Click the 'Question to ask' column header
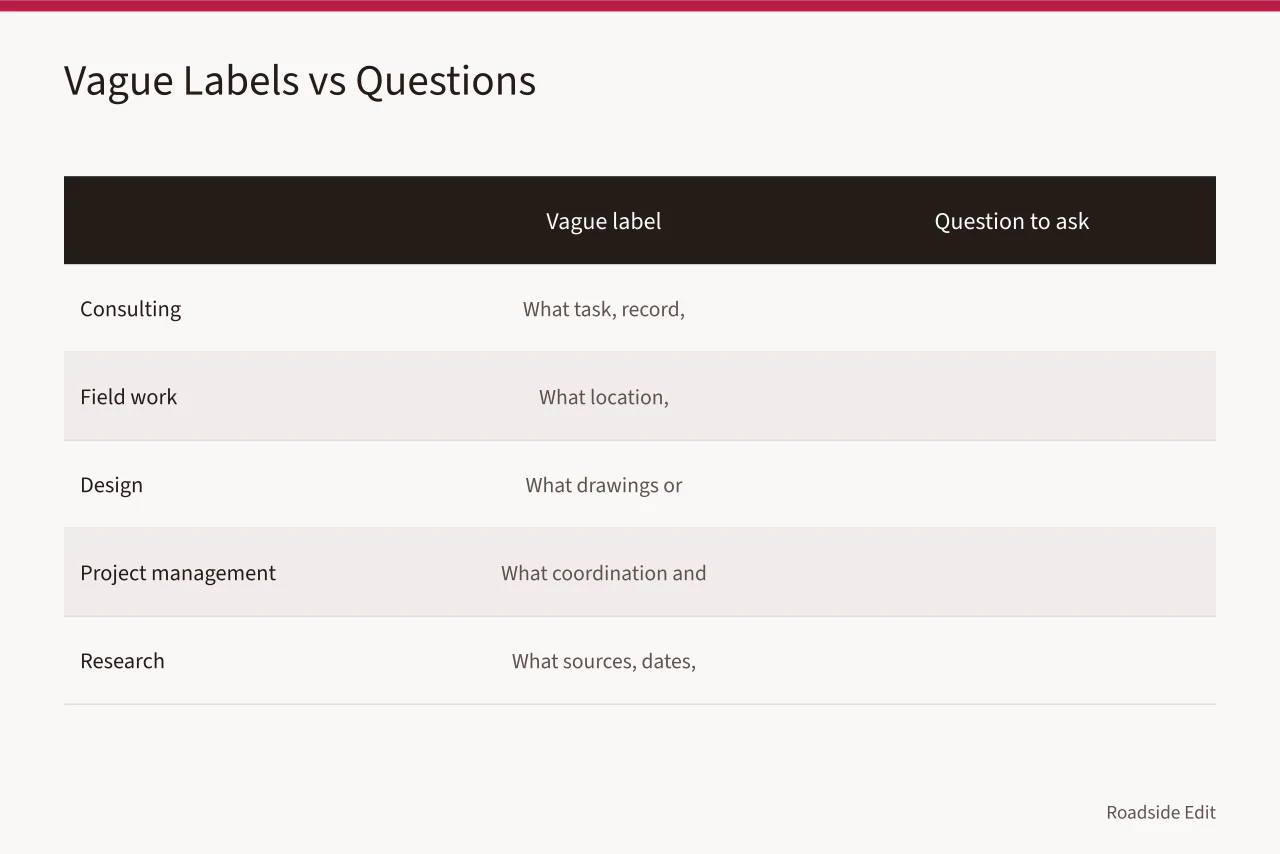This screenshot has height=854, width=1280. click(1012, 221)
